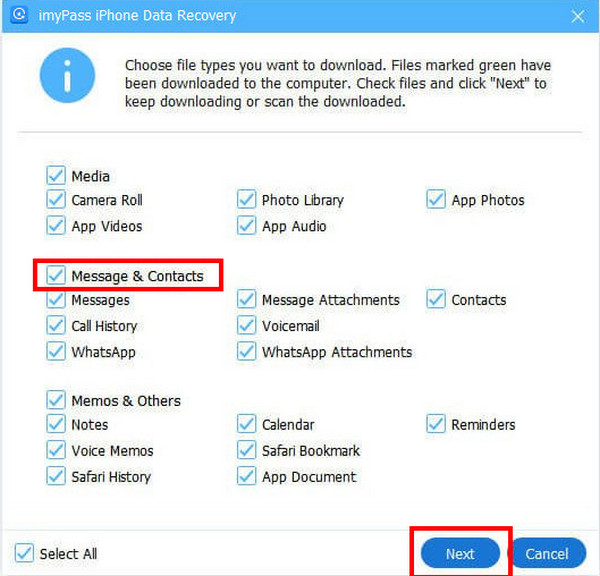Close the iPhone Data Recovery dialog
The image size is (600, 576).
pyautogui.click(x=577, y=16)
